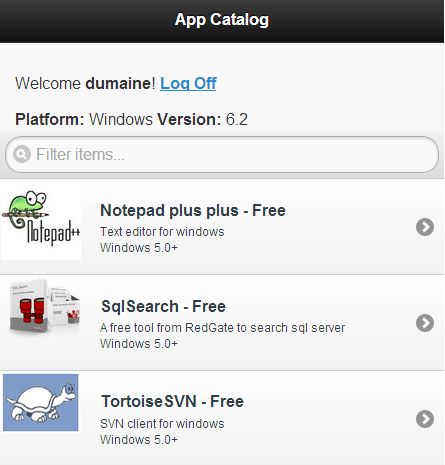Click the App Catalog header title
The image size is (445, 465).
222,20
